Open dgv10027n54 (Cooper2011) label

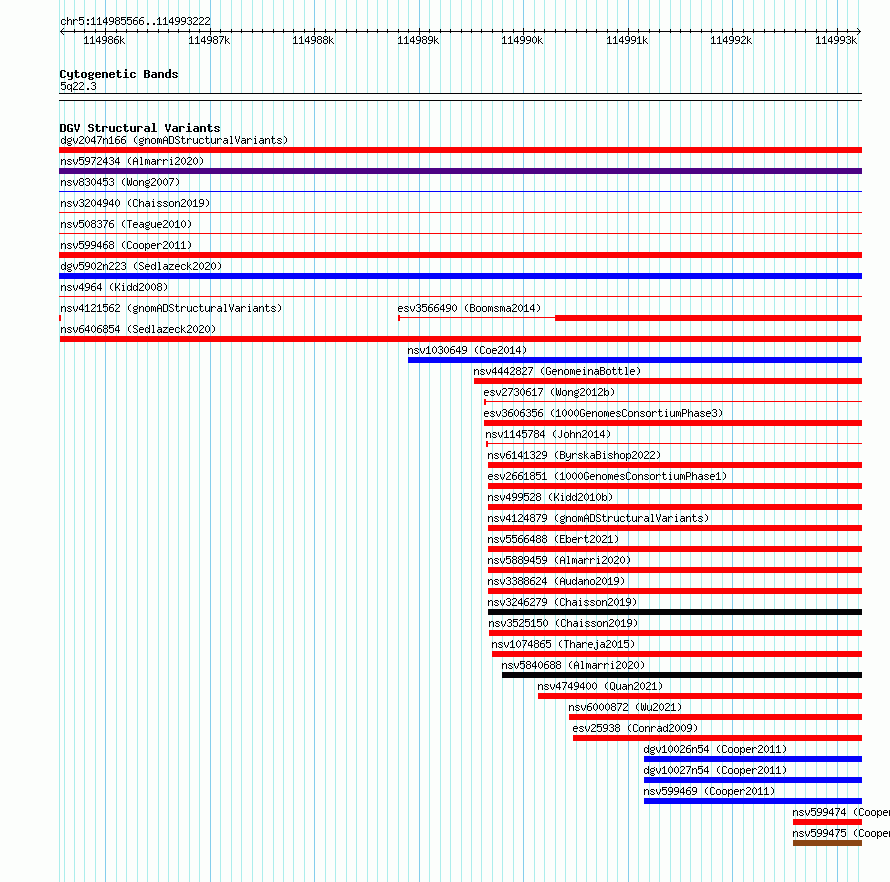tap(715, 770)
